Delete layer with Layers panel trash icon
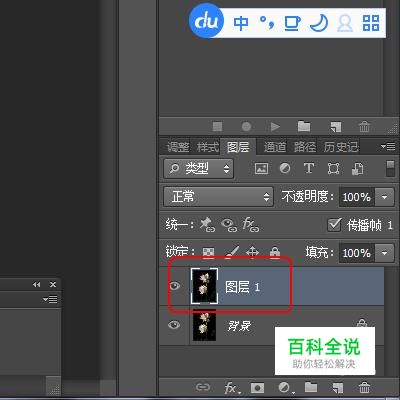400x400 pixels. point(364,388)
